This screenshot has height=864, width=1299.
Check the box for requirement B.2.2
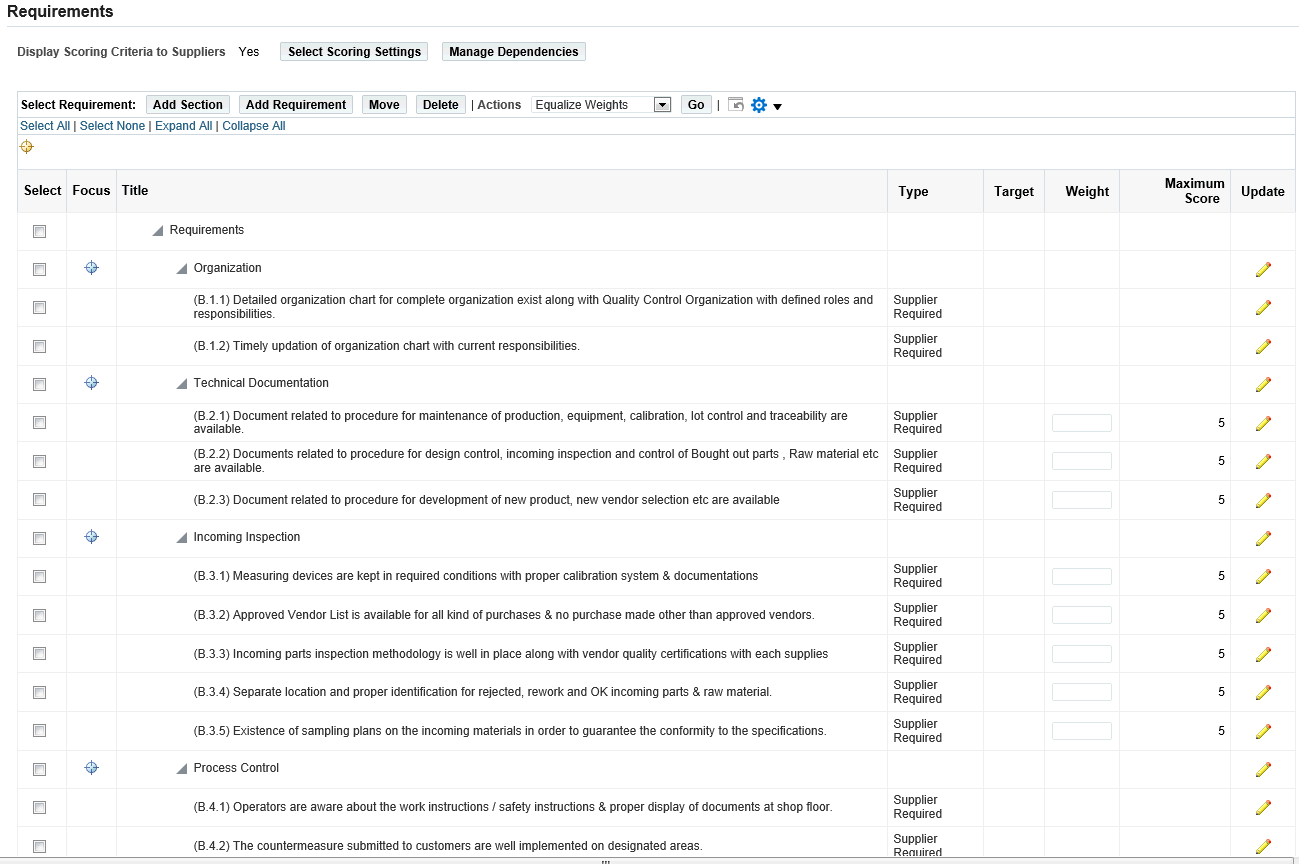[39, 461]
